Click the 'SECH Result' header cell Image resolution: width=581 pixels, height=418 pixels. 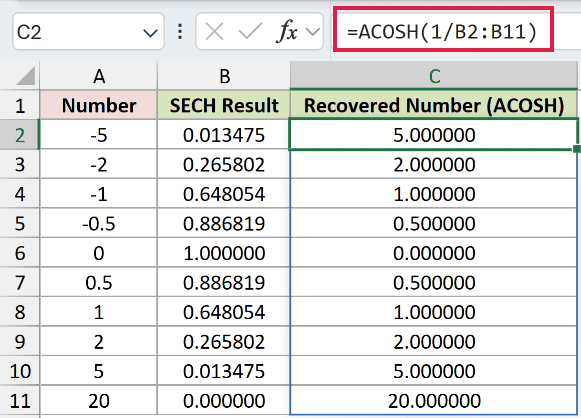(x=224, y=105)
